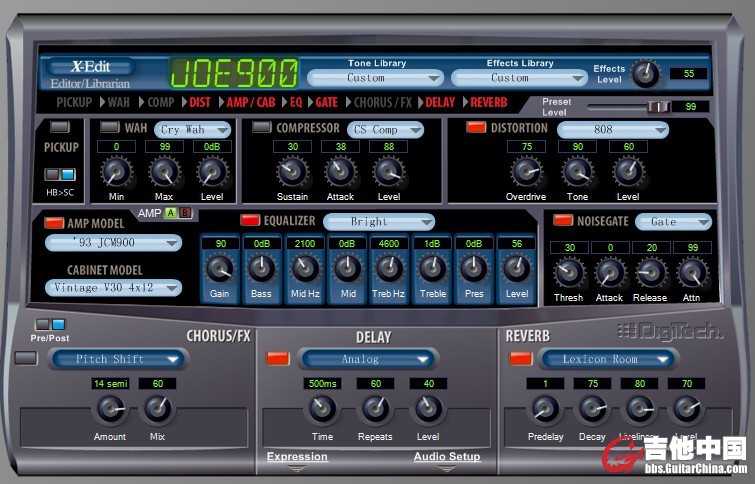Expand the Cabinet Model Vintage V30 dropdown
The image size is (755, 484).
pyautogui.click(x=113, y=288)
